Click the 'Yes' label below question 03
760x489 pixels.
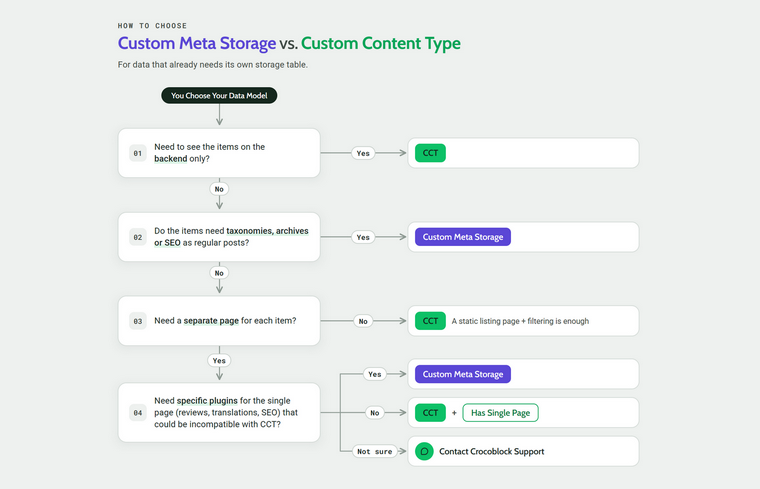(x=219, y=361)
